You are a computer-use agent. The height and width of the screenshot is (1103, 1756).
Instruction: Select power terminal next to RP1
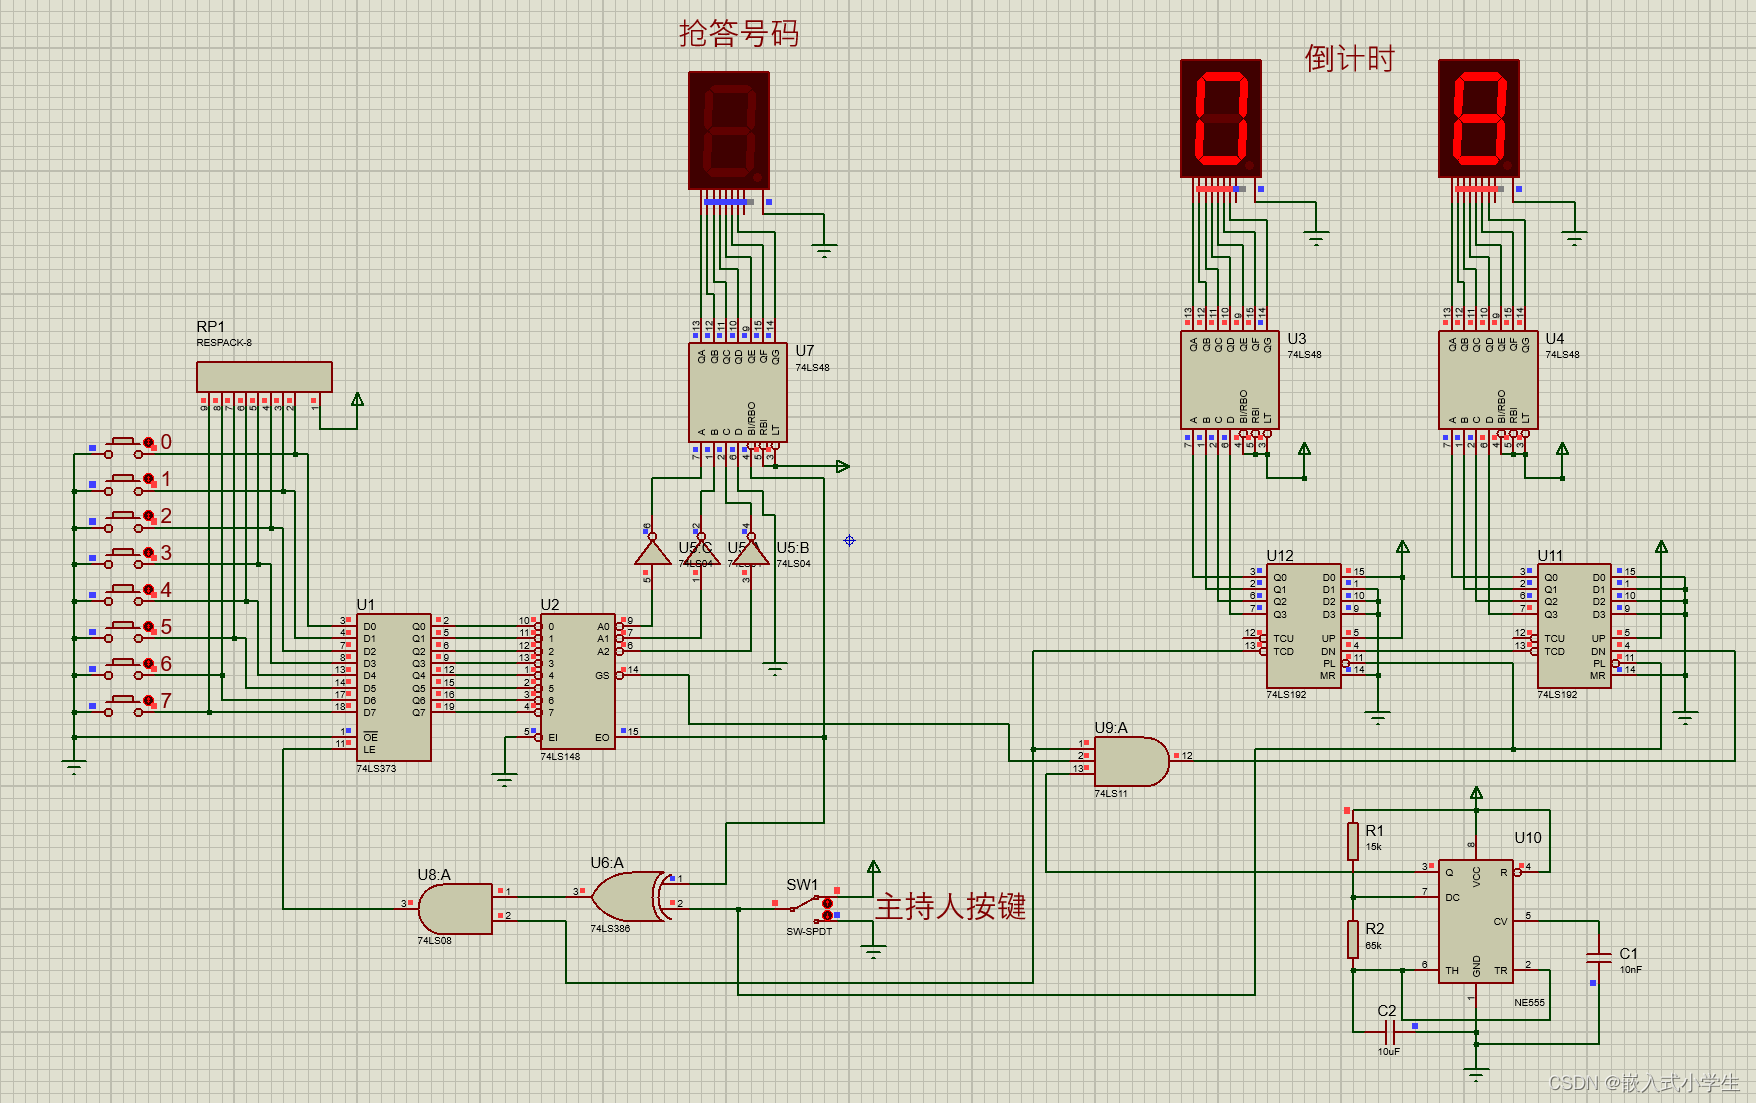tap(357, 400)
